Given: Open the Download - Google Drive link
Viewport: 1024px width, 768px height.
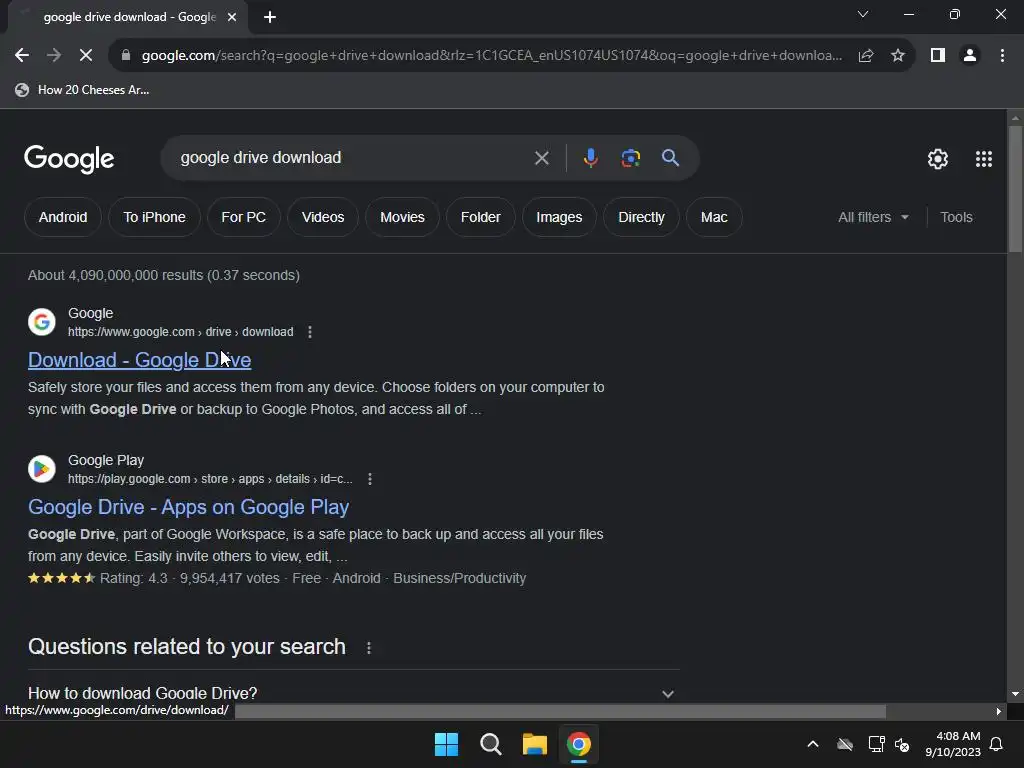Looking at the screenshot, I should click(x=139, y=360).
